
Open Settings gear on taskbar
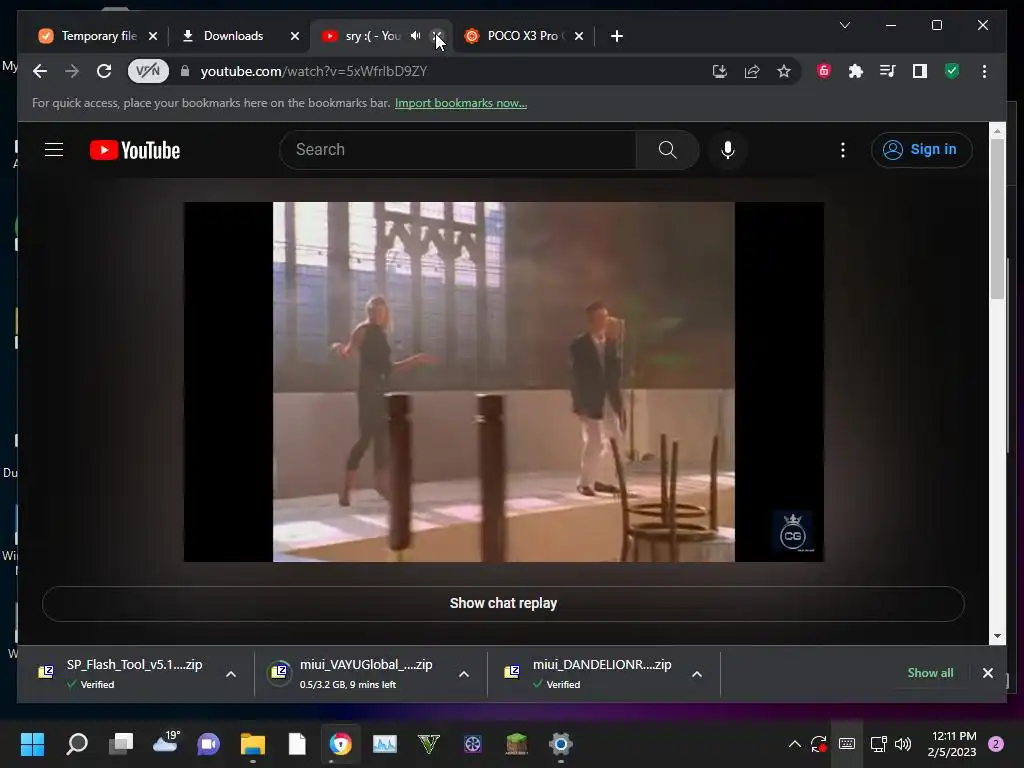560,744
